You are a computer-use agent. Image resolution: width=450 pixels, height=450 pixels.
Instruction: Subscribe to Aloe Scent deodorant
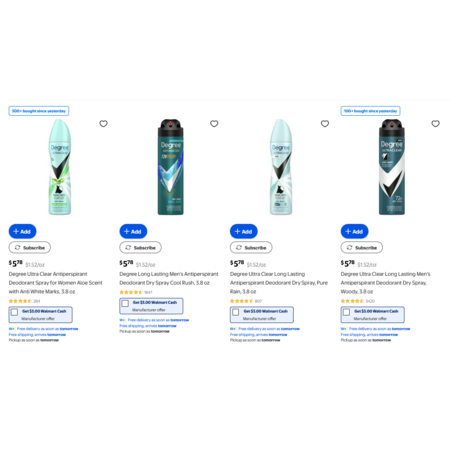30,248
